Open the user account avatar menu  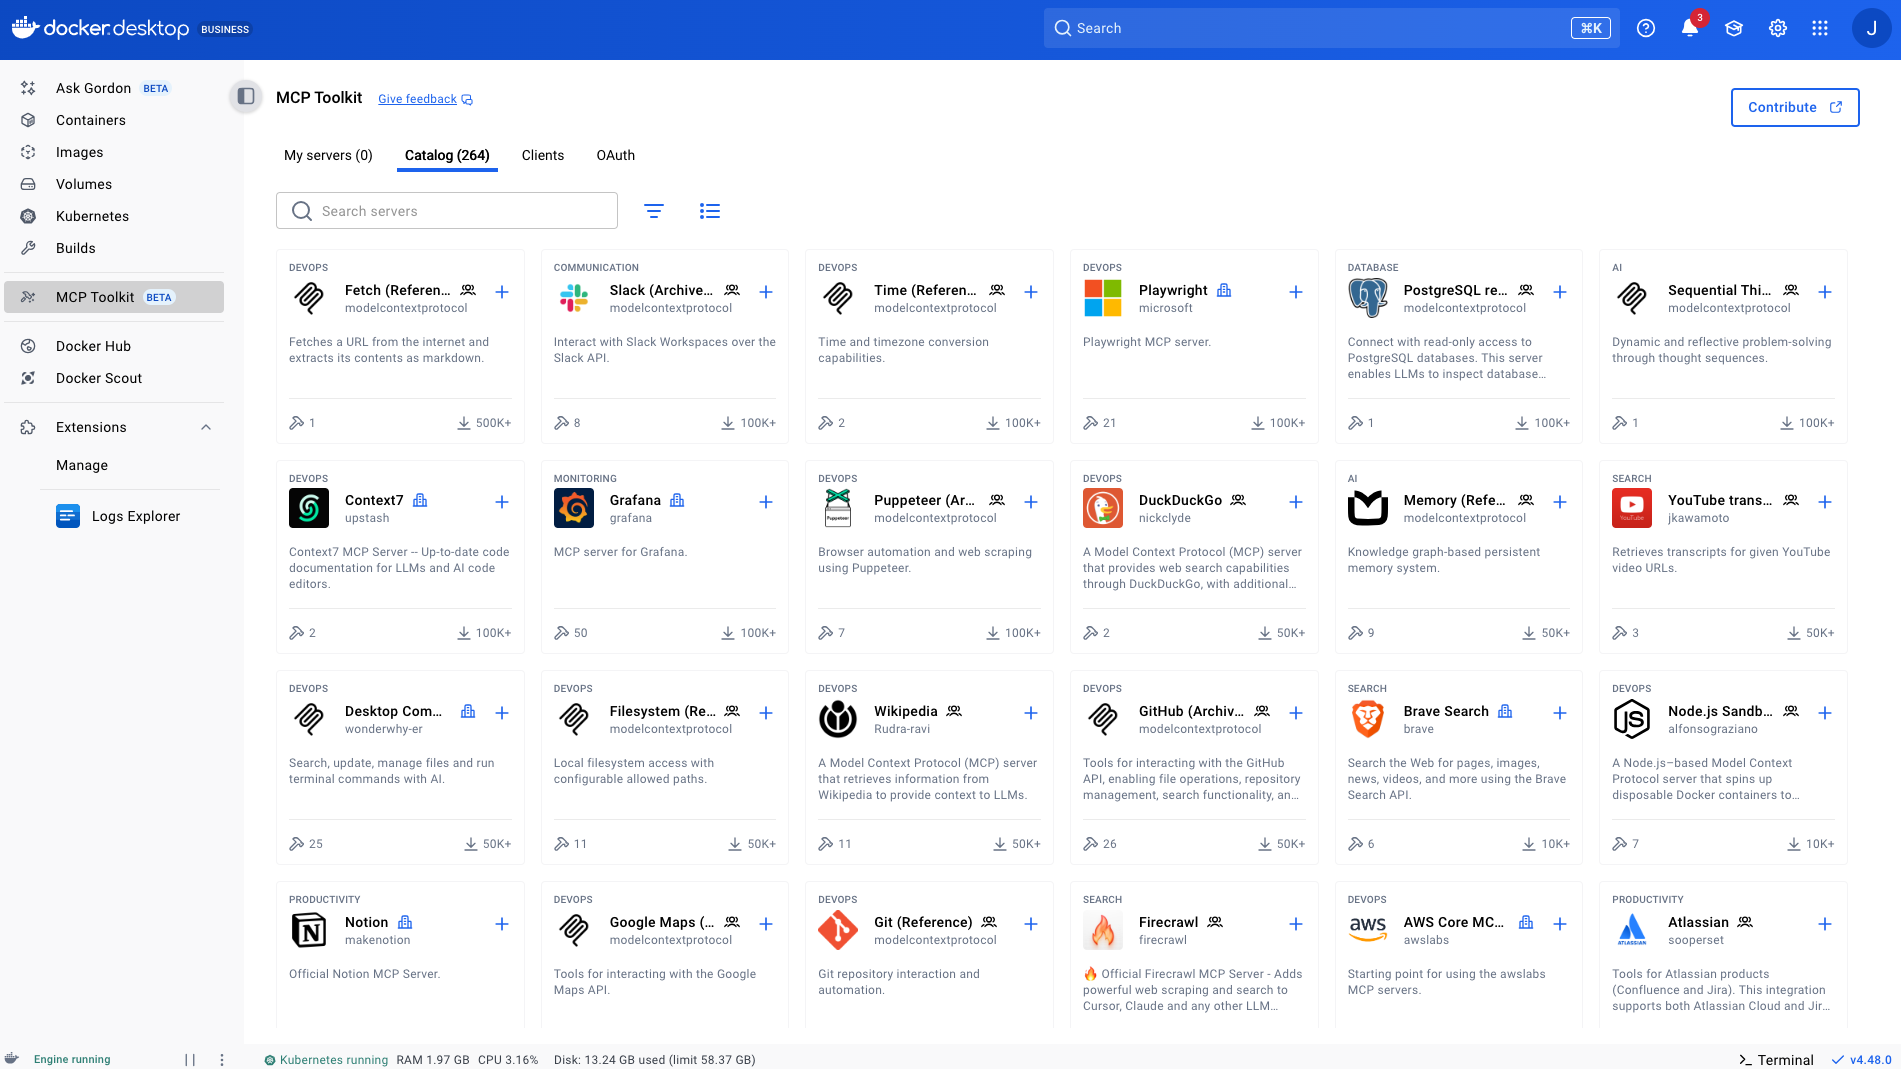(1870, 28)
